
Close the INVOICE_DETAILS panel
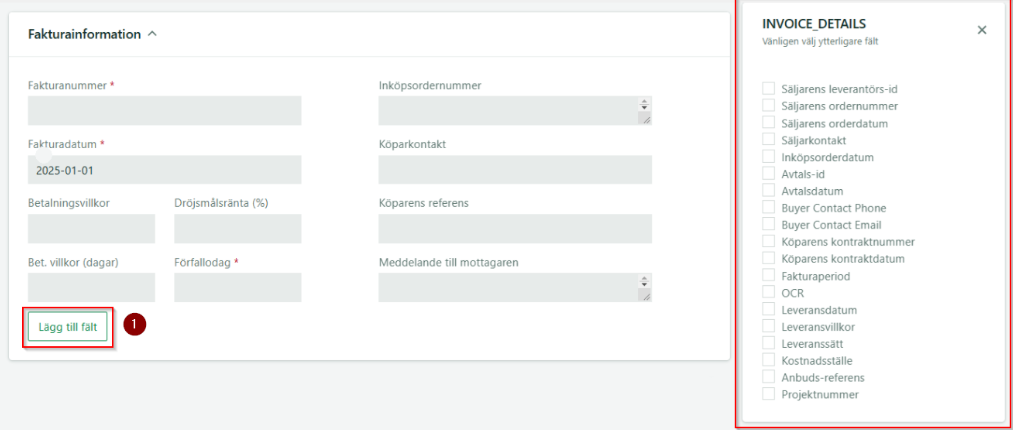(982, 30)
